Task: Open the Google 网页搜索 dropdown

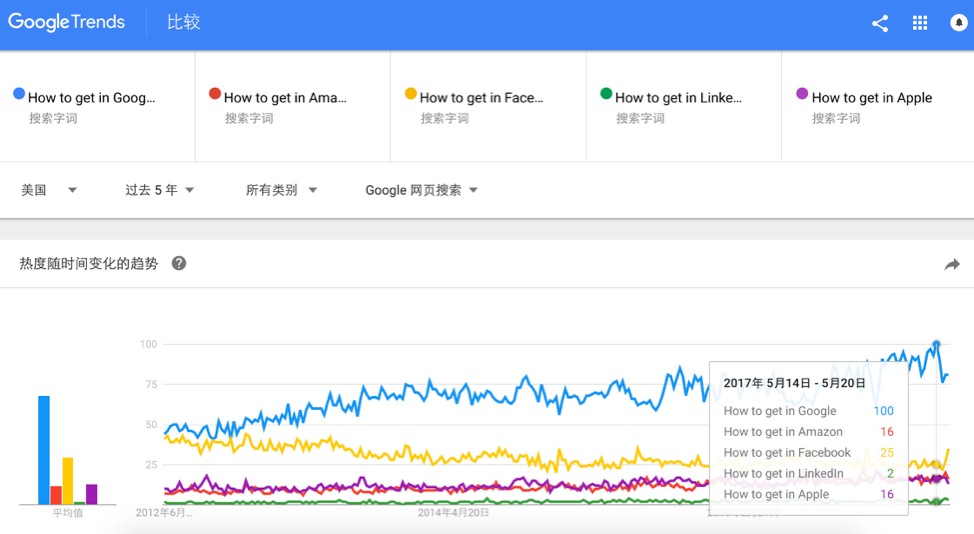Action: [421, 190]
